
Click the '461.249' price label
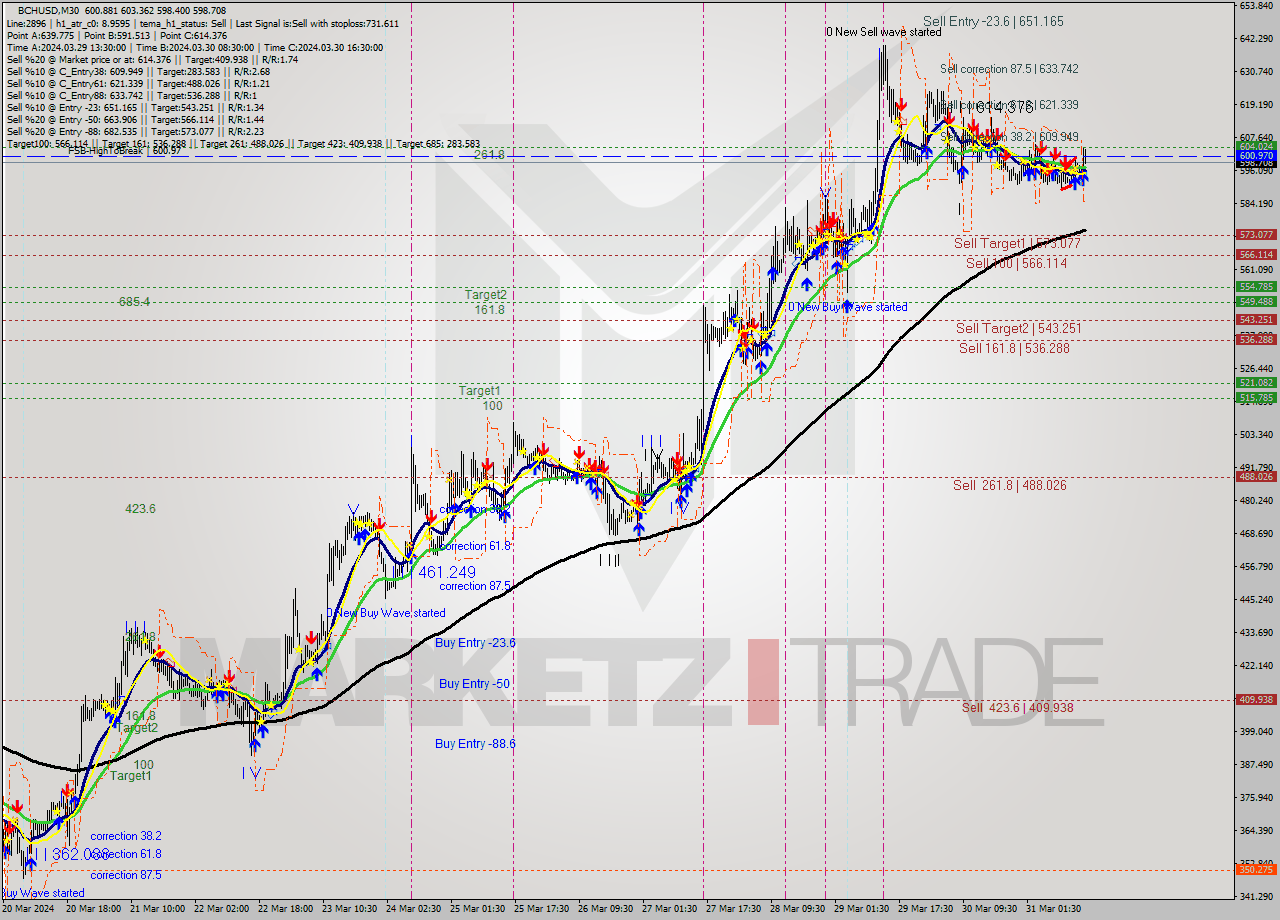[447, 572]
